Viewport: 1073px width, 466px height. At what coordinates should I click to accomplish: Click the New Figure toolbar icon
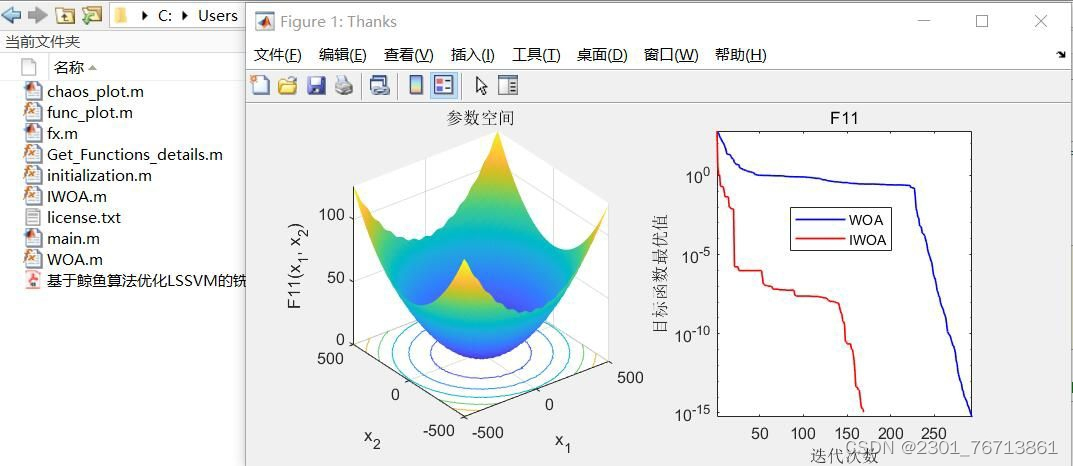pyautogui.click(x=261, y=85)
